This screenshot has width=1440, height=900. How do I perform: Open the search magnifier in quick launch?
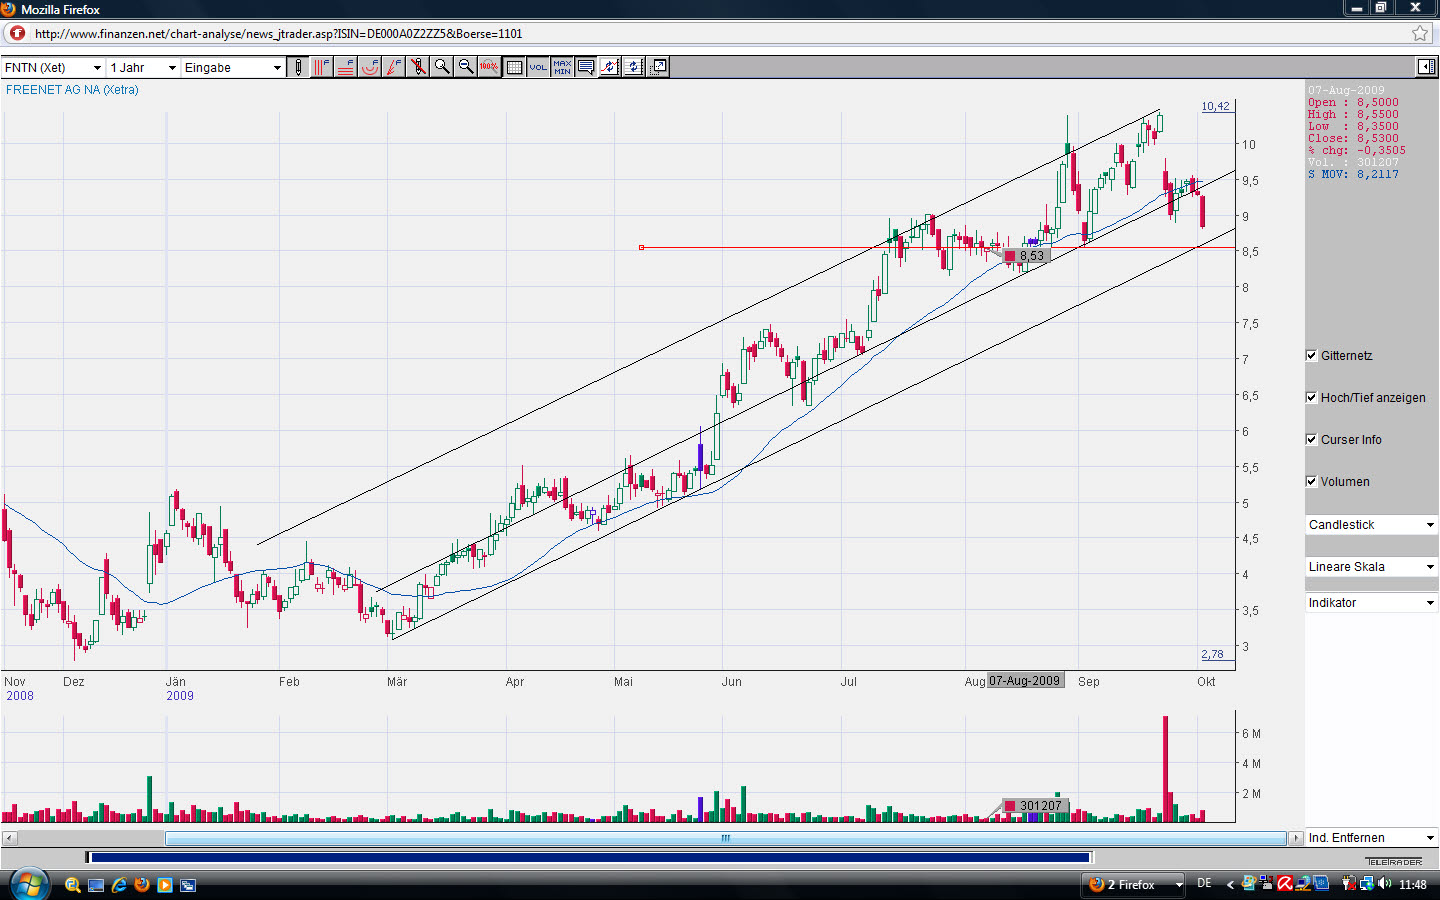click(x=73, y=885)
